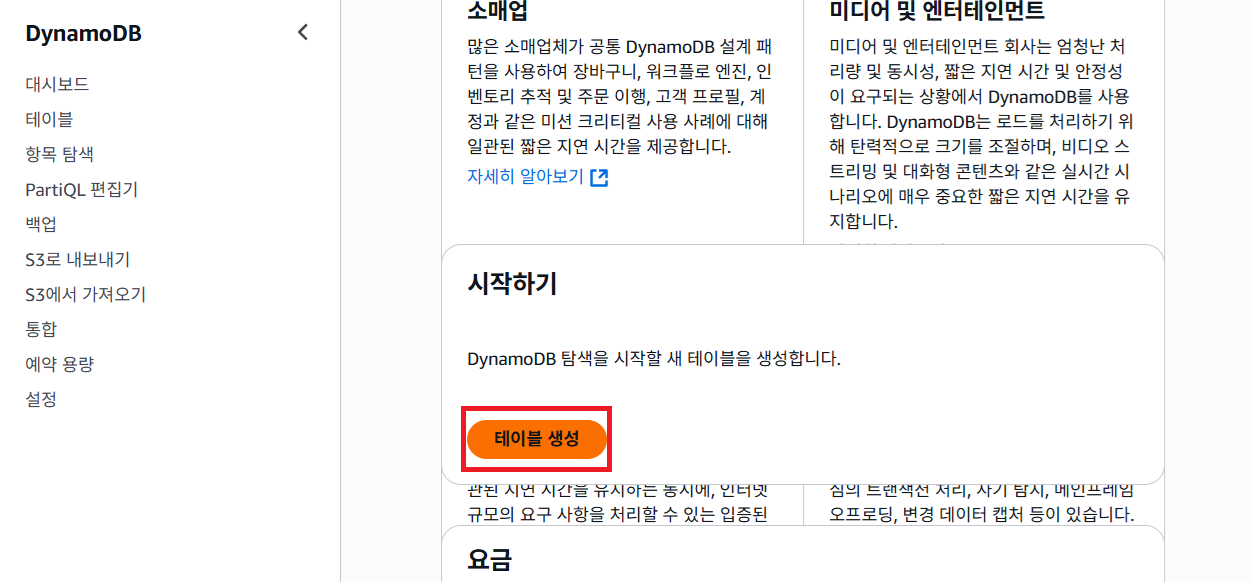Open 항목 탐색 menu item
This screenshot has width=1252, height=582.
(x=60, y=154)
